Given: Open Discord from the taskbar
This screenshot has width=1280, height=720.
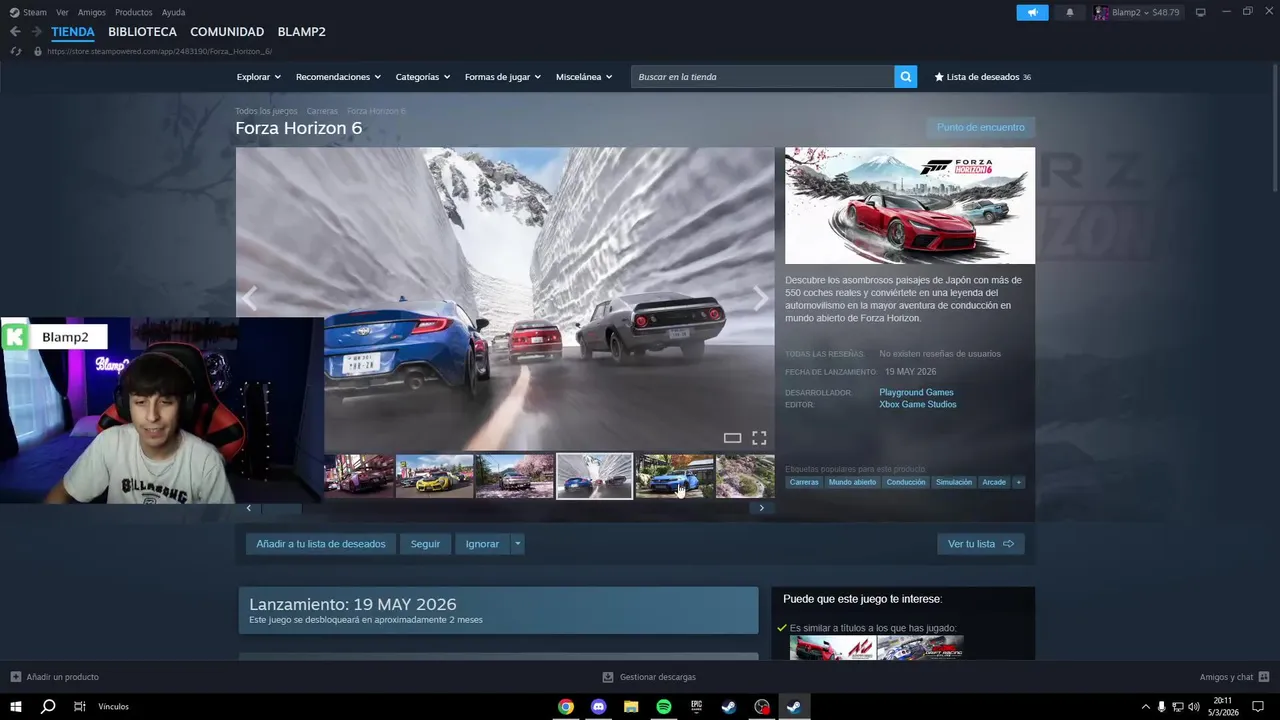Looking at the screenshot, I should click(x=599, y=707).
